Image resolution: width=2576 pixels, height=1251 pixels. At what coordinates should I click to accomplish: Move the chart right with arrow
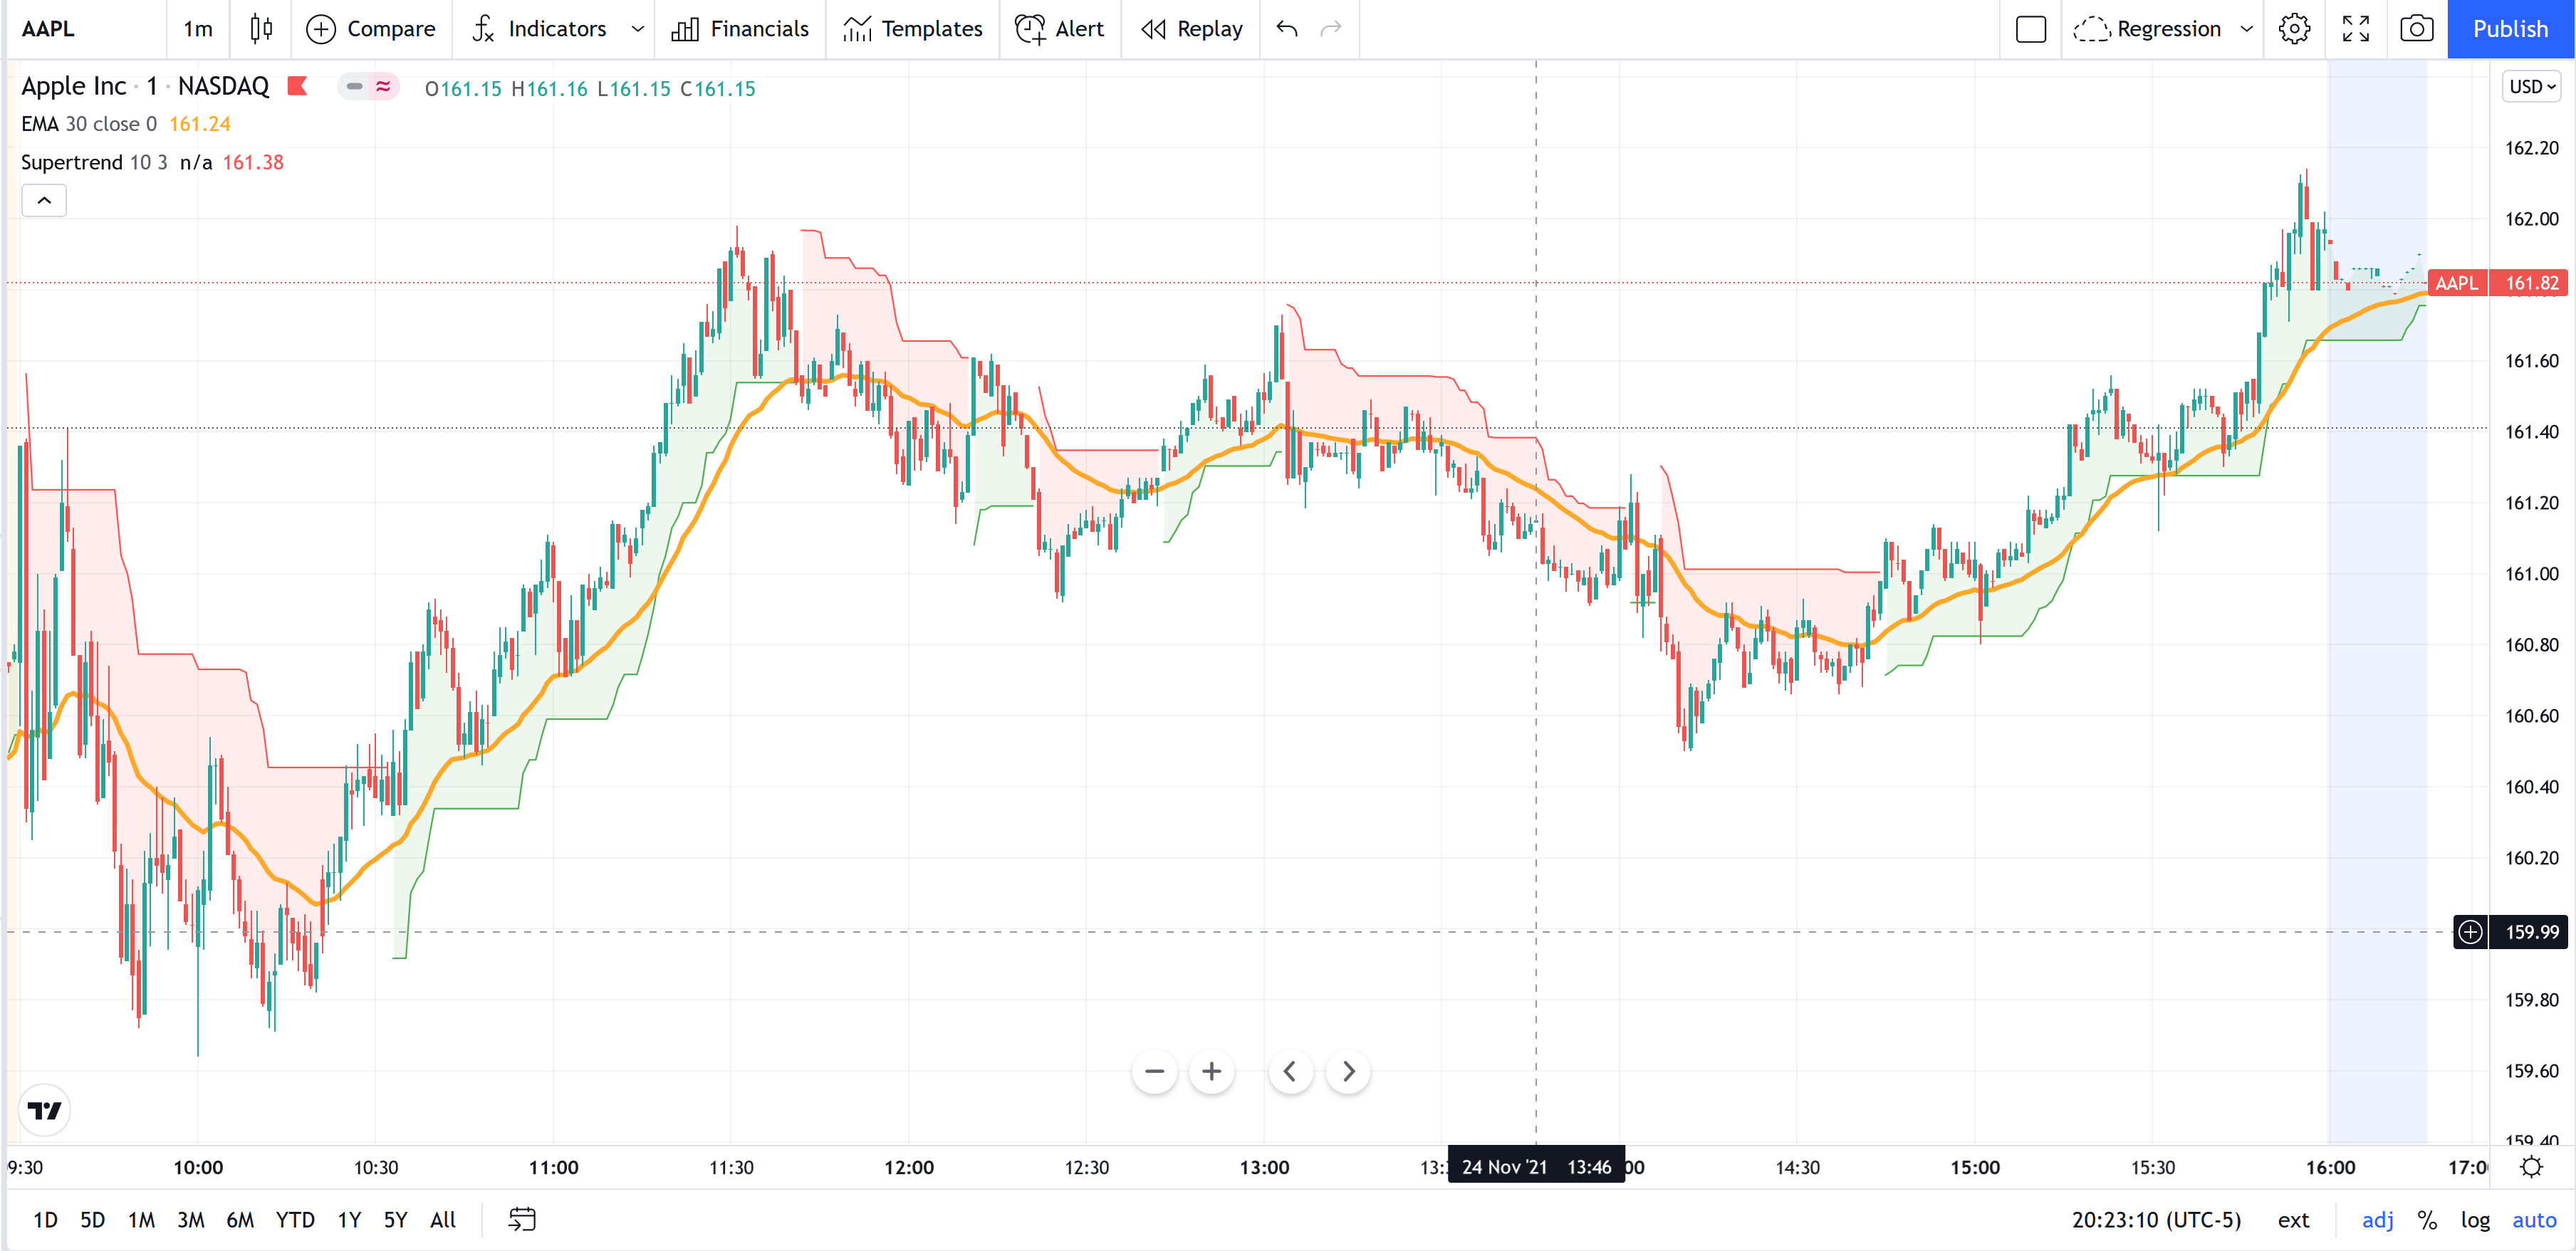tap(1348, 1072)
